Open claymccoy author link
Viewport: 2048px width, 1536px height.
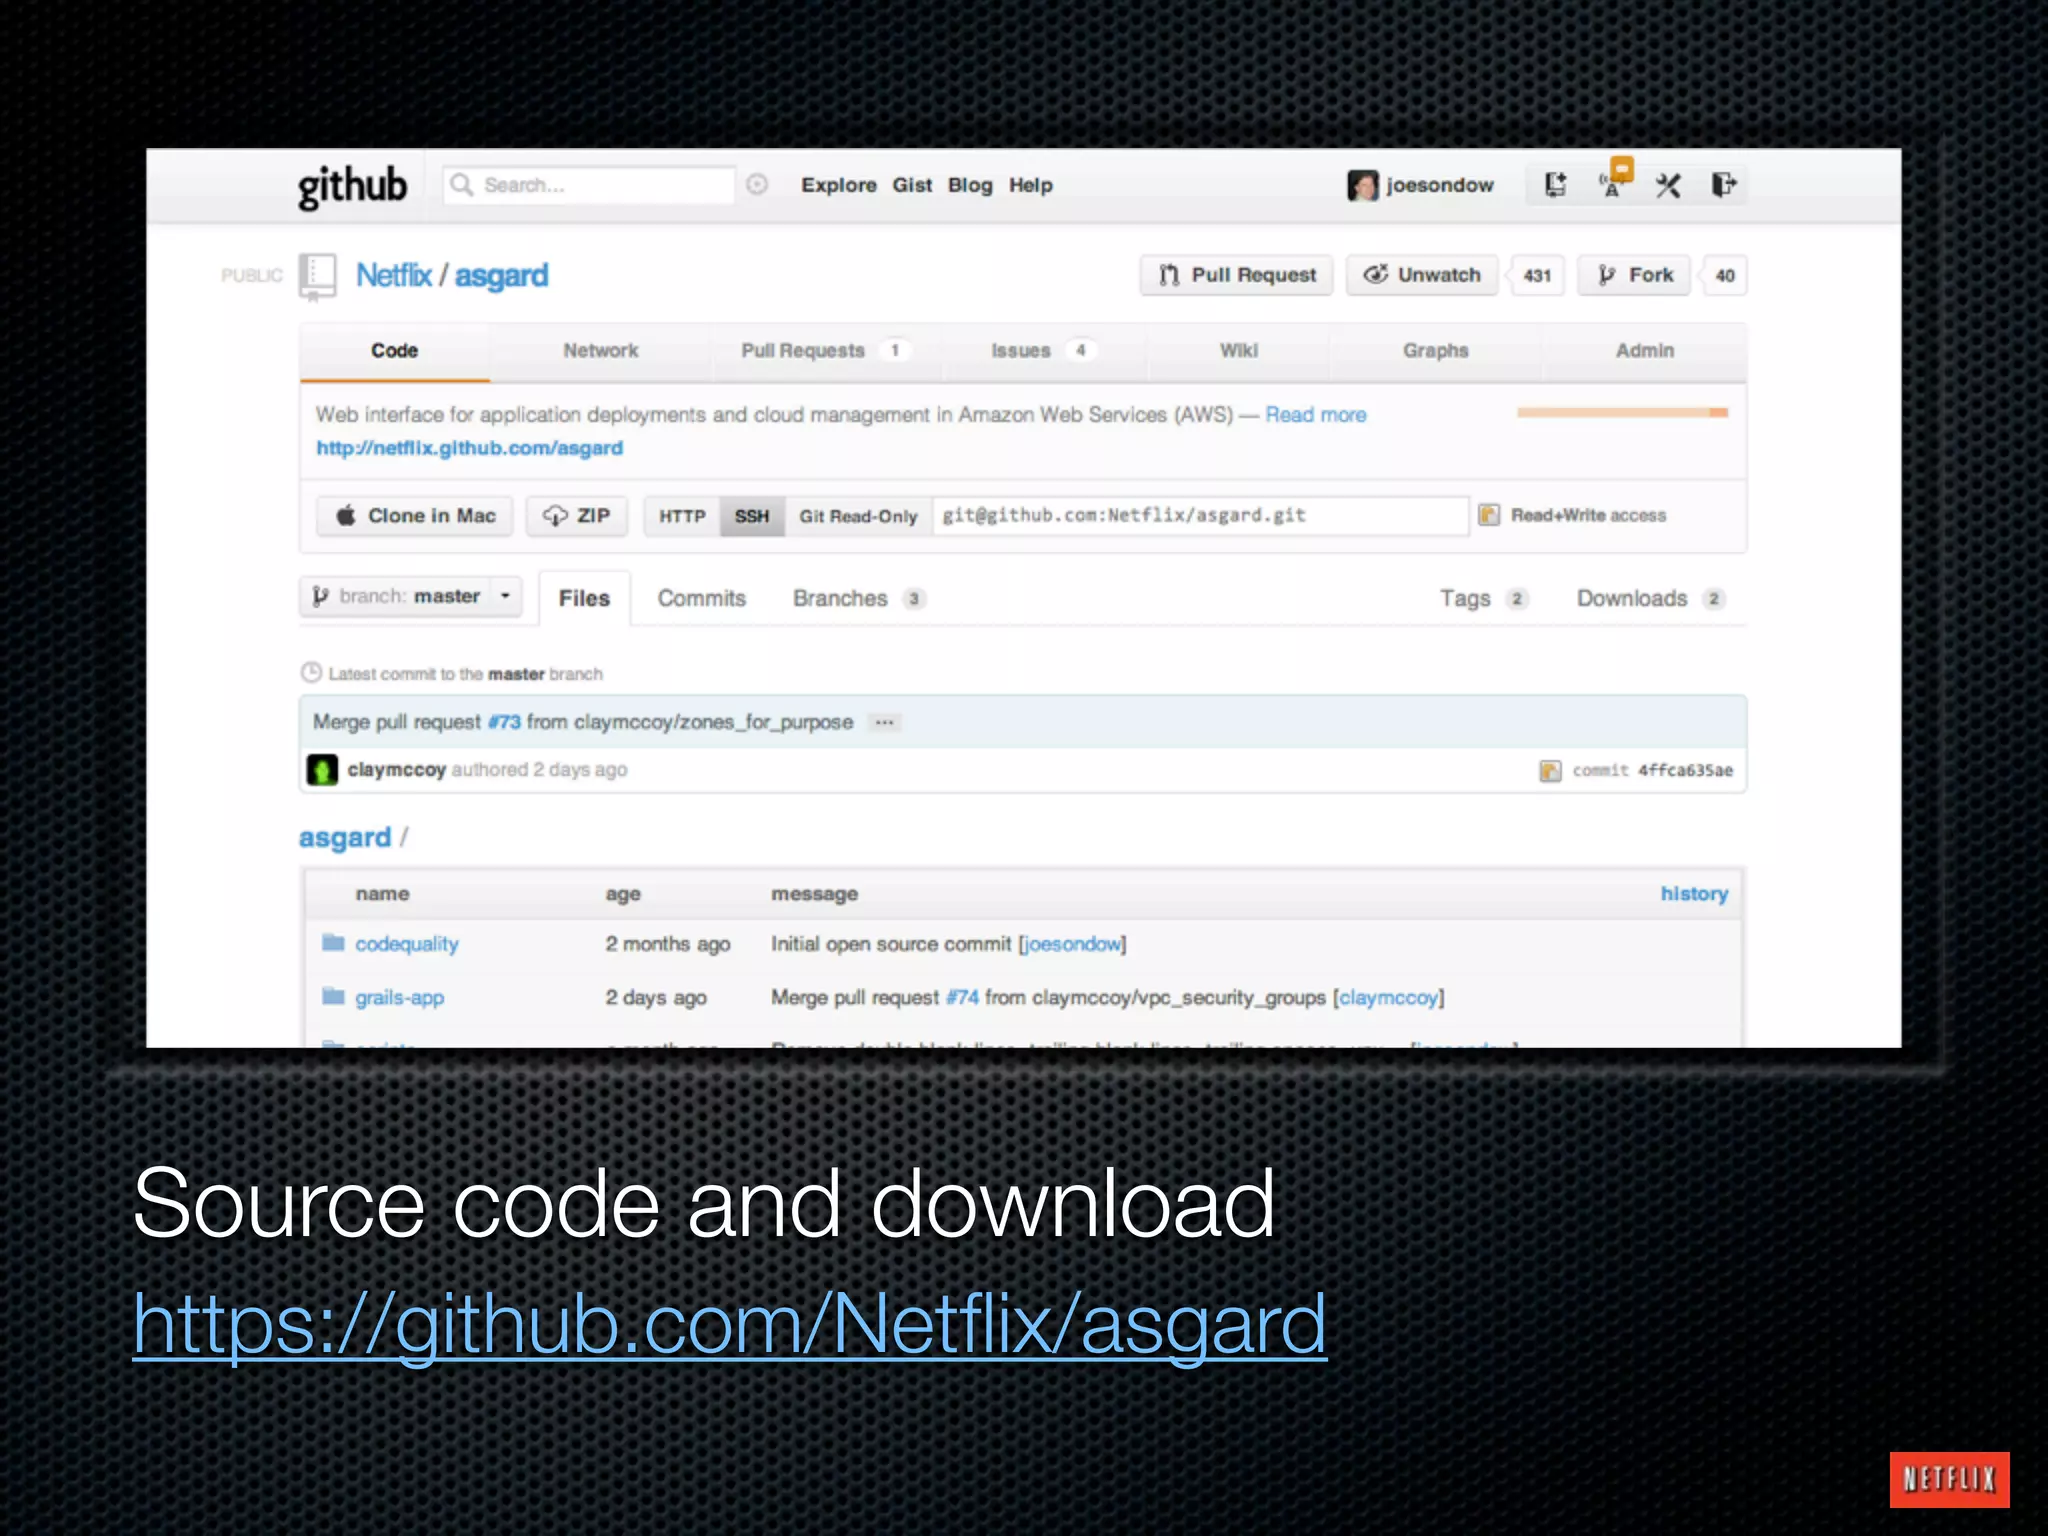[x=396, y=770]
